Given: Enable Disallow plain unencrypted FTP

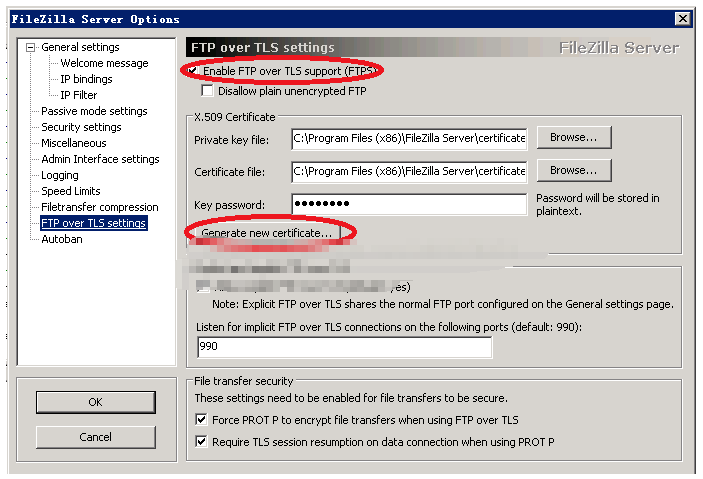Looking at the screenshot, I should click(208, 91).
